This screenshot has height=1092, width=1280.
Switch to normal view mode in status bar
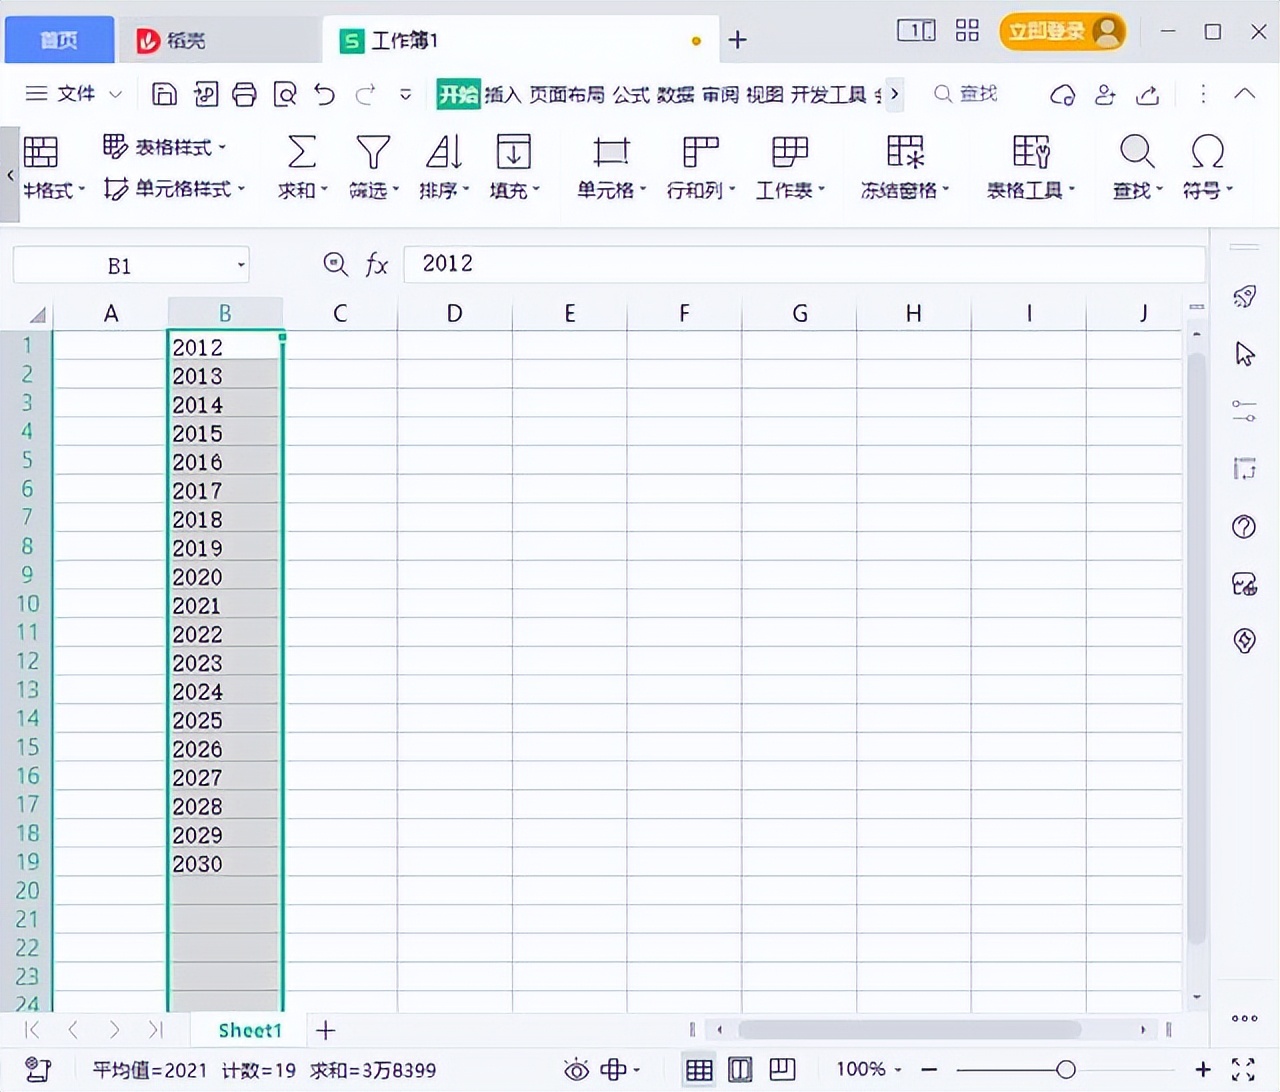click(698, 1068)
